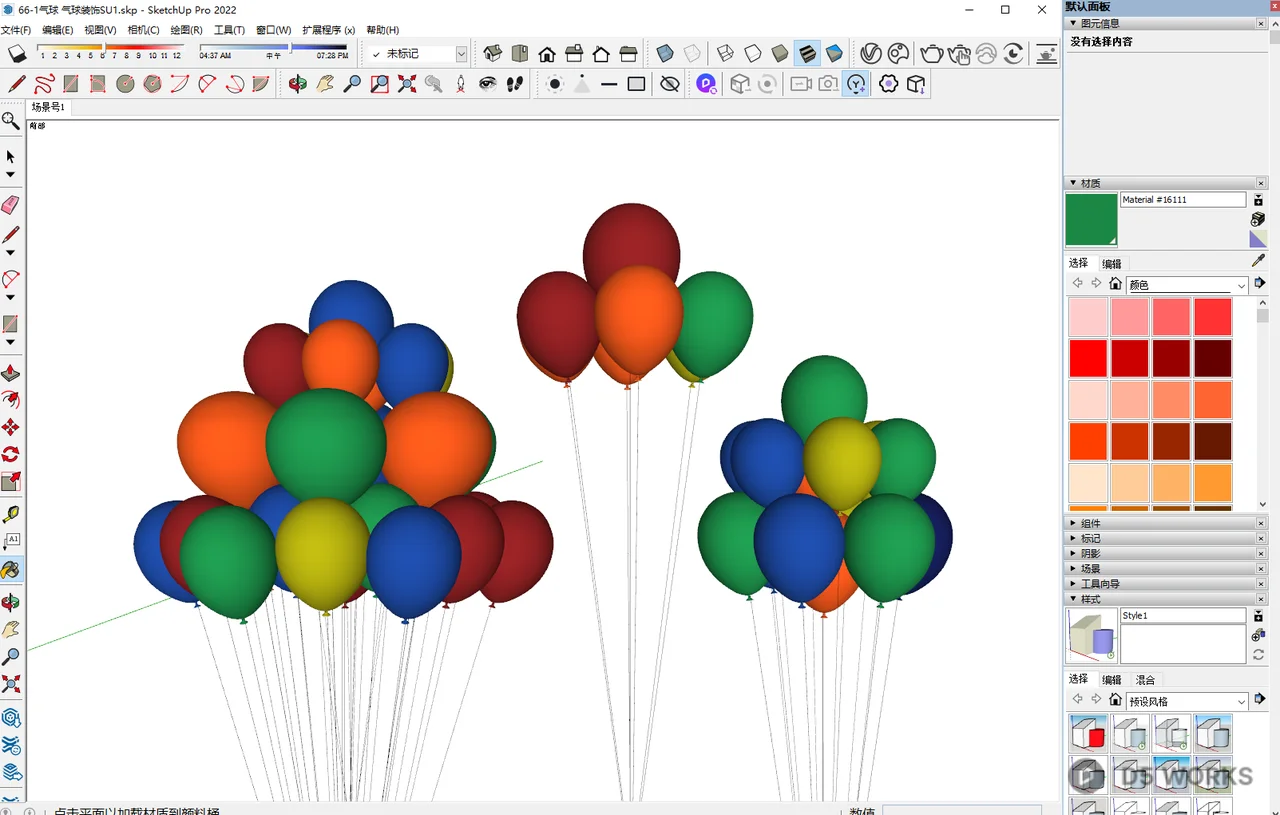Toggle Monochrome face style
This screenshot has width=1280, height=815.
click(835, 53)
